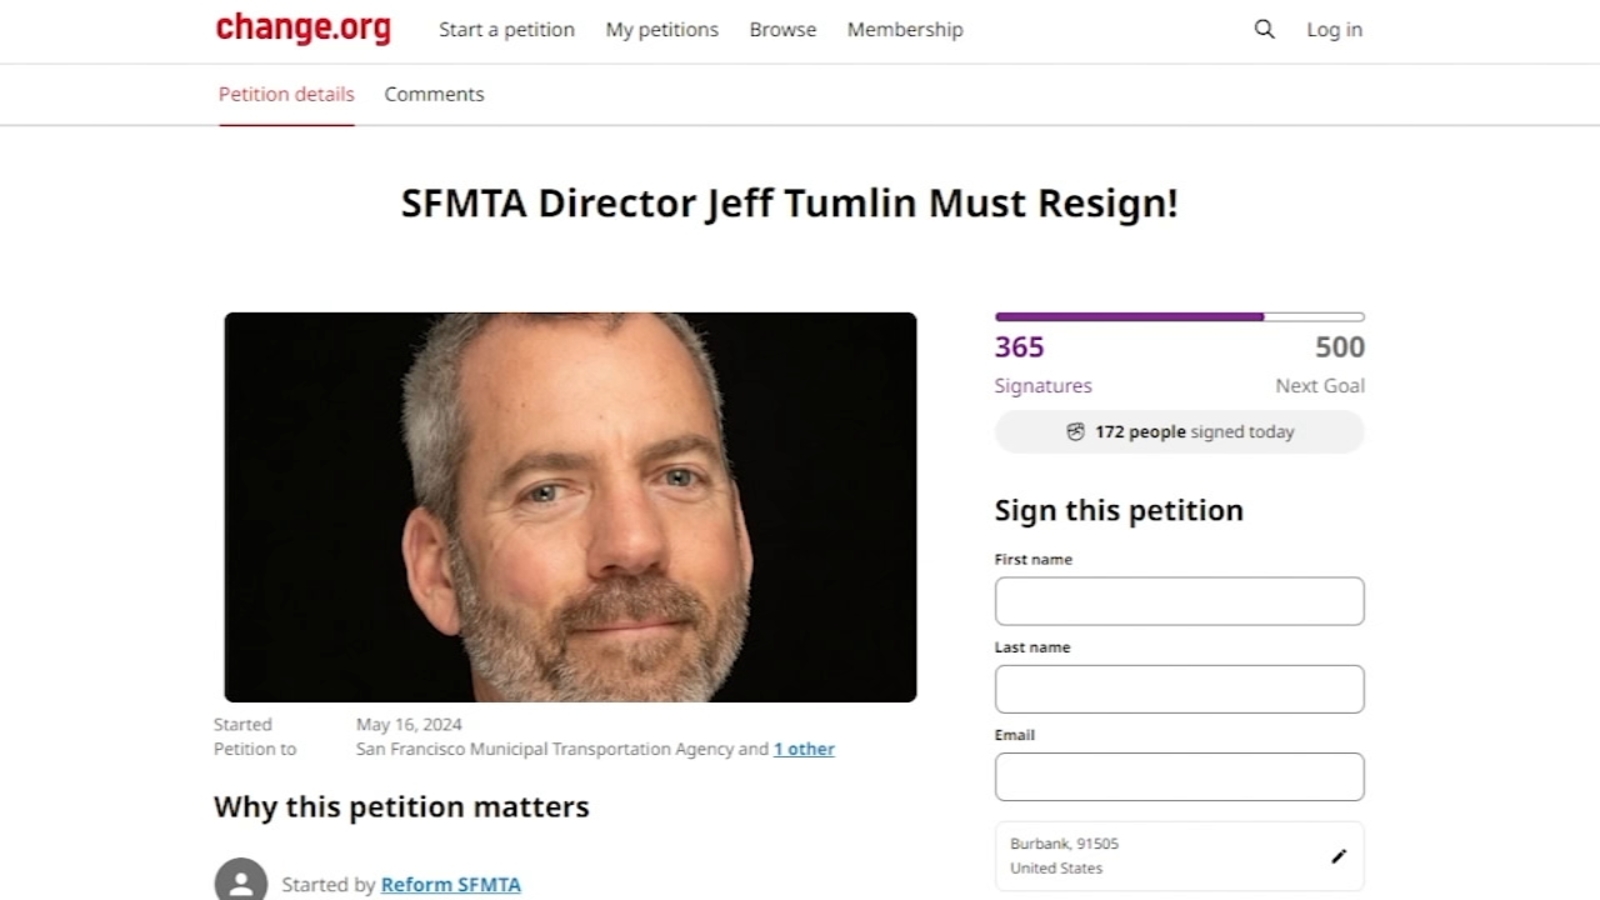This screenshot has height=900, width=1600.
Task: Click the Reform SFMTA avatar icon
Action: coord(241,881)
